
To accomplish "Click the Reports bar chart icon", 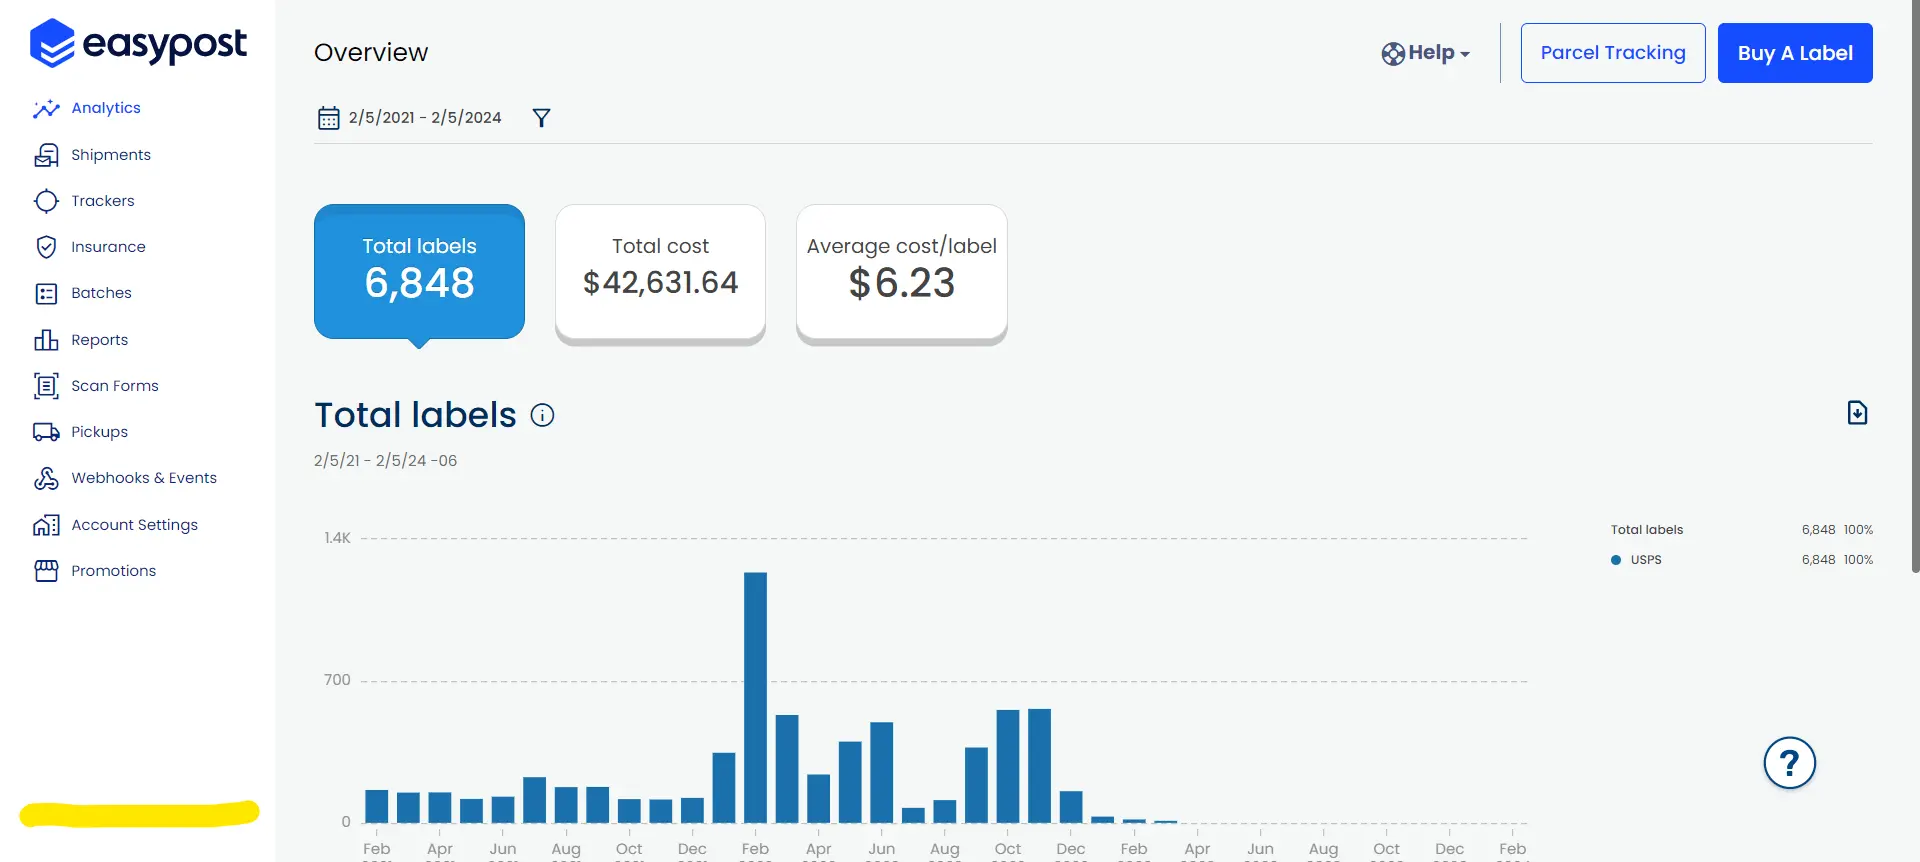I will pos(46,340).
